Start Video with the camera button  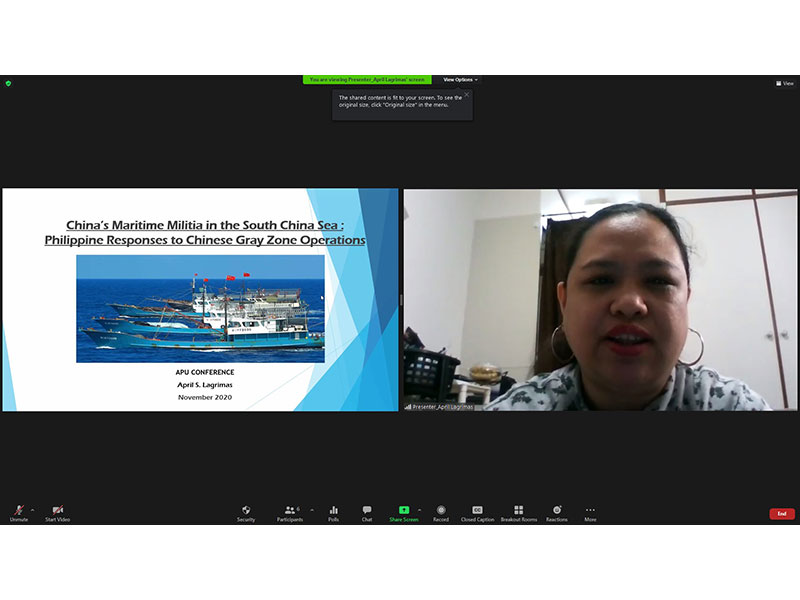tap(57, 512)
